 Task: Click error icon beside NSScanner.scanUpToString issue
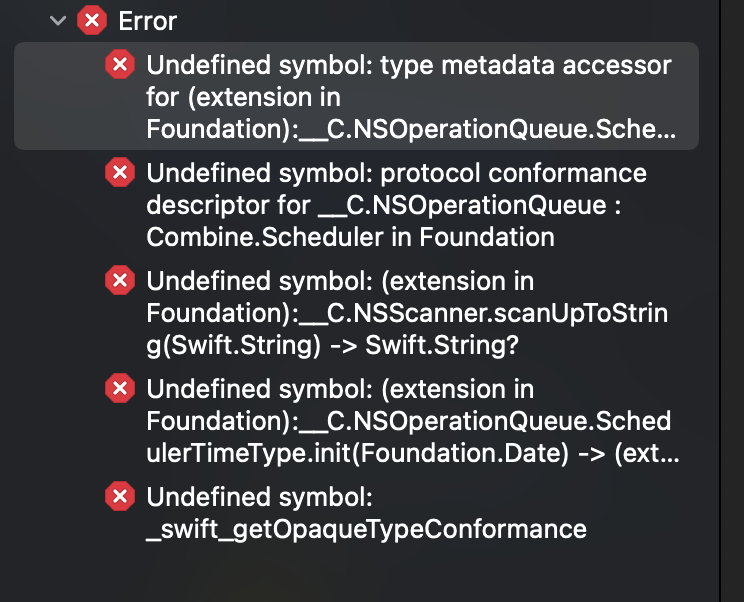point(120,282)
